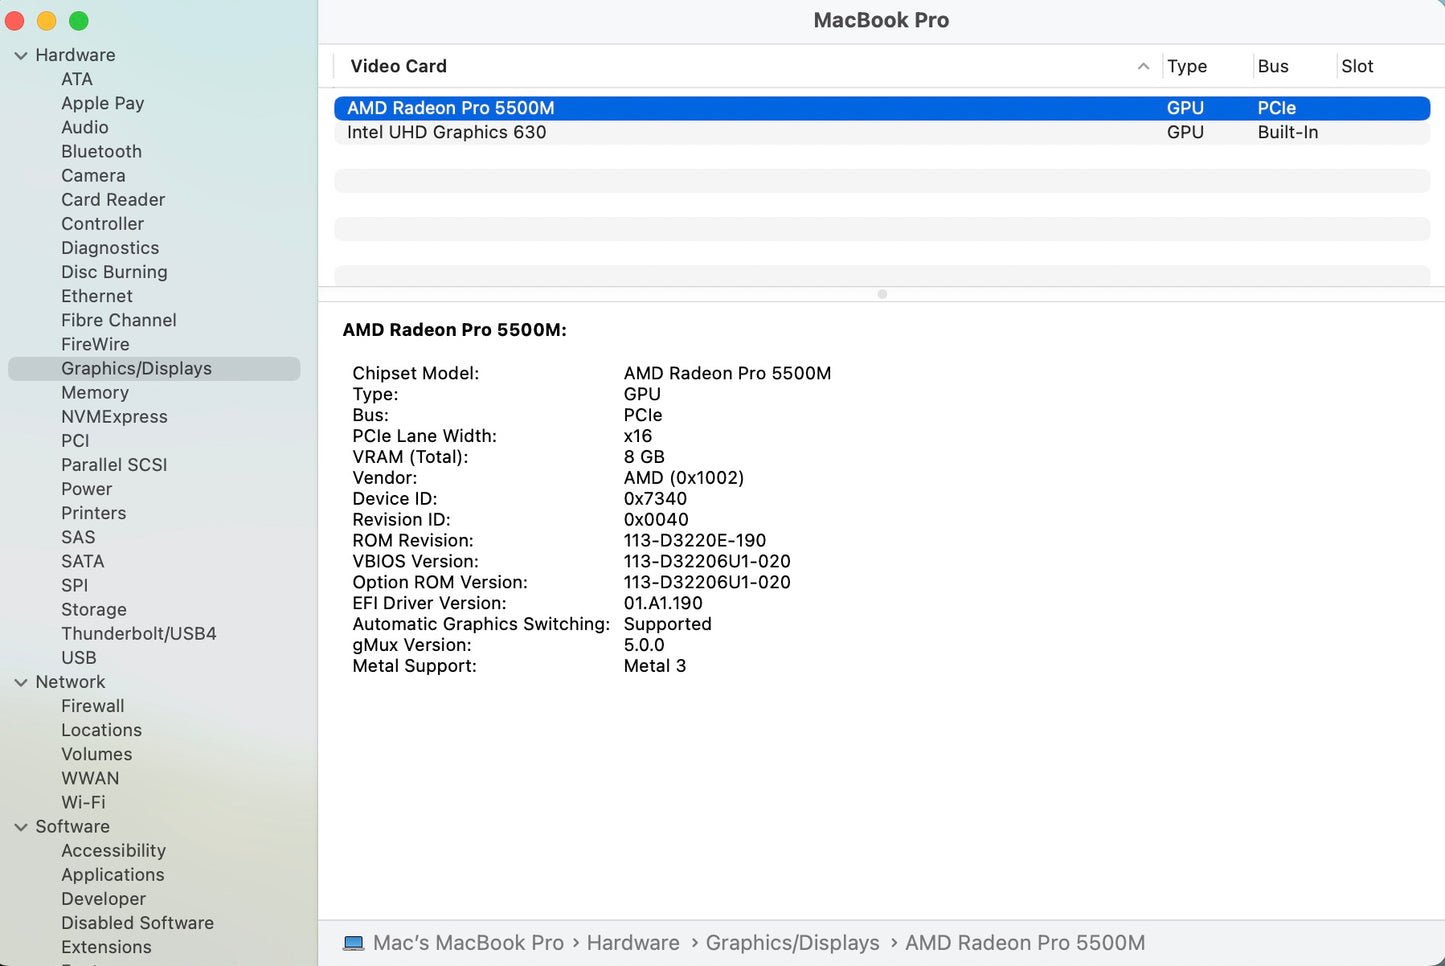Collapse the Software section chevron

[x=21, y=828]
